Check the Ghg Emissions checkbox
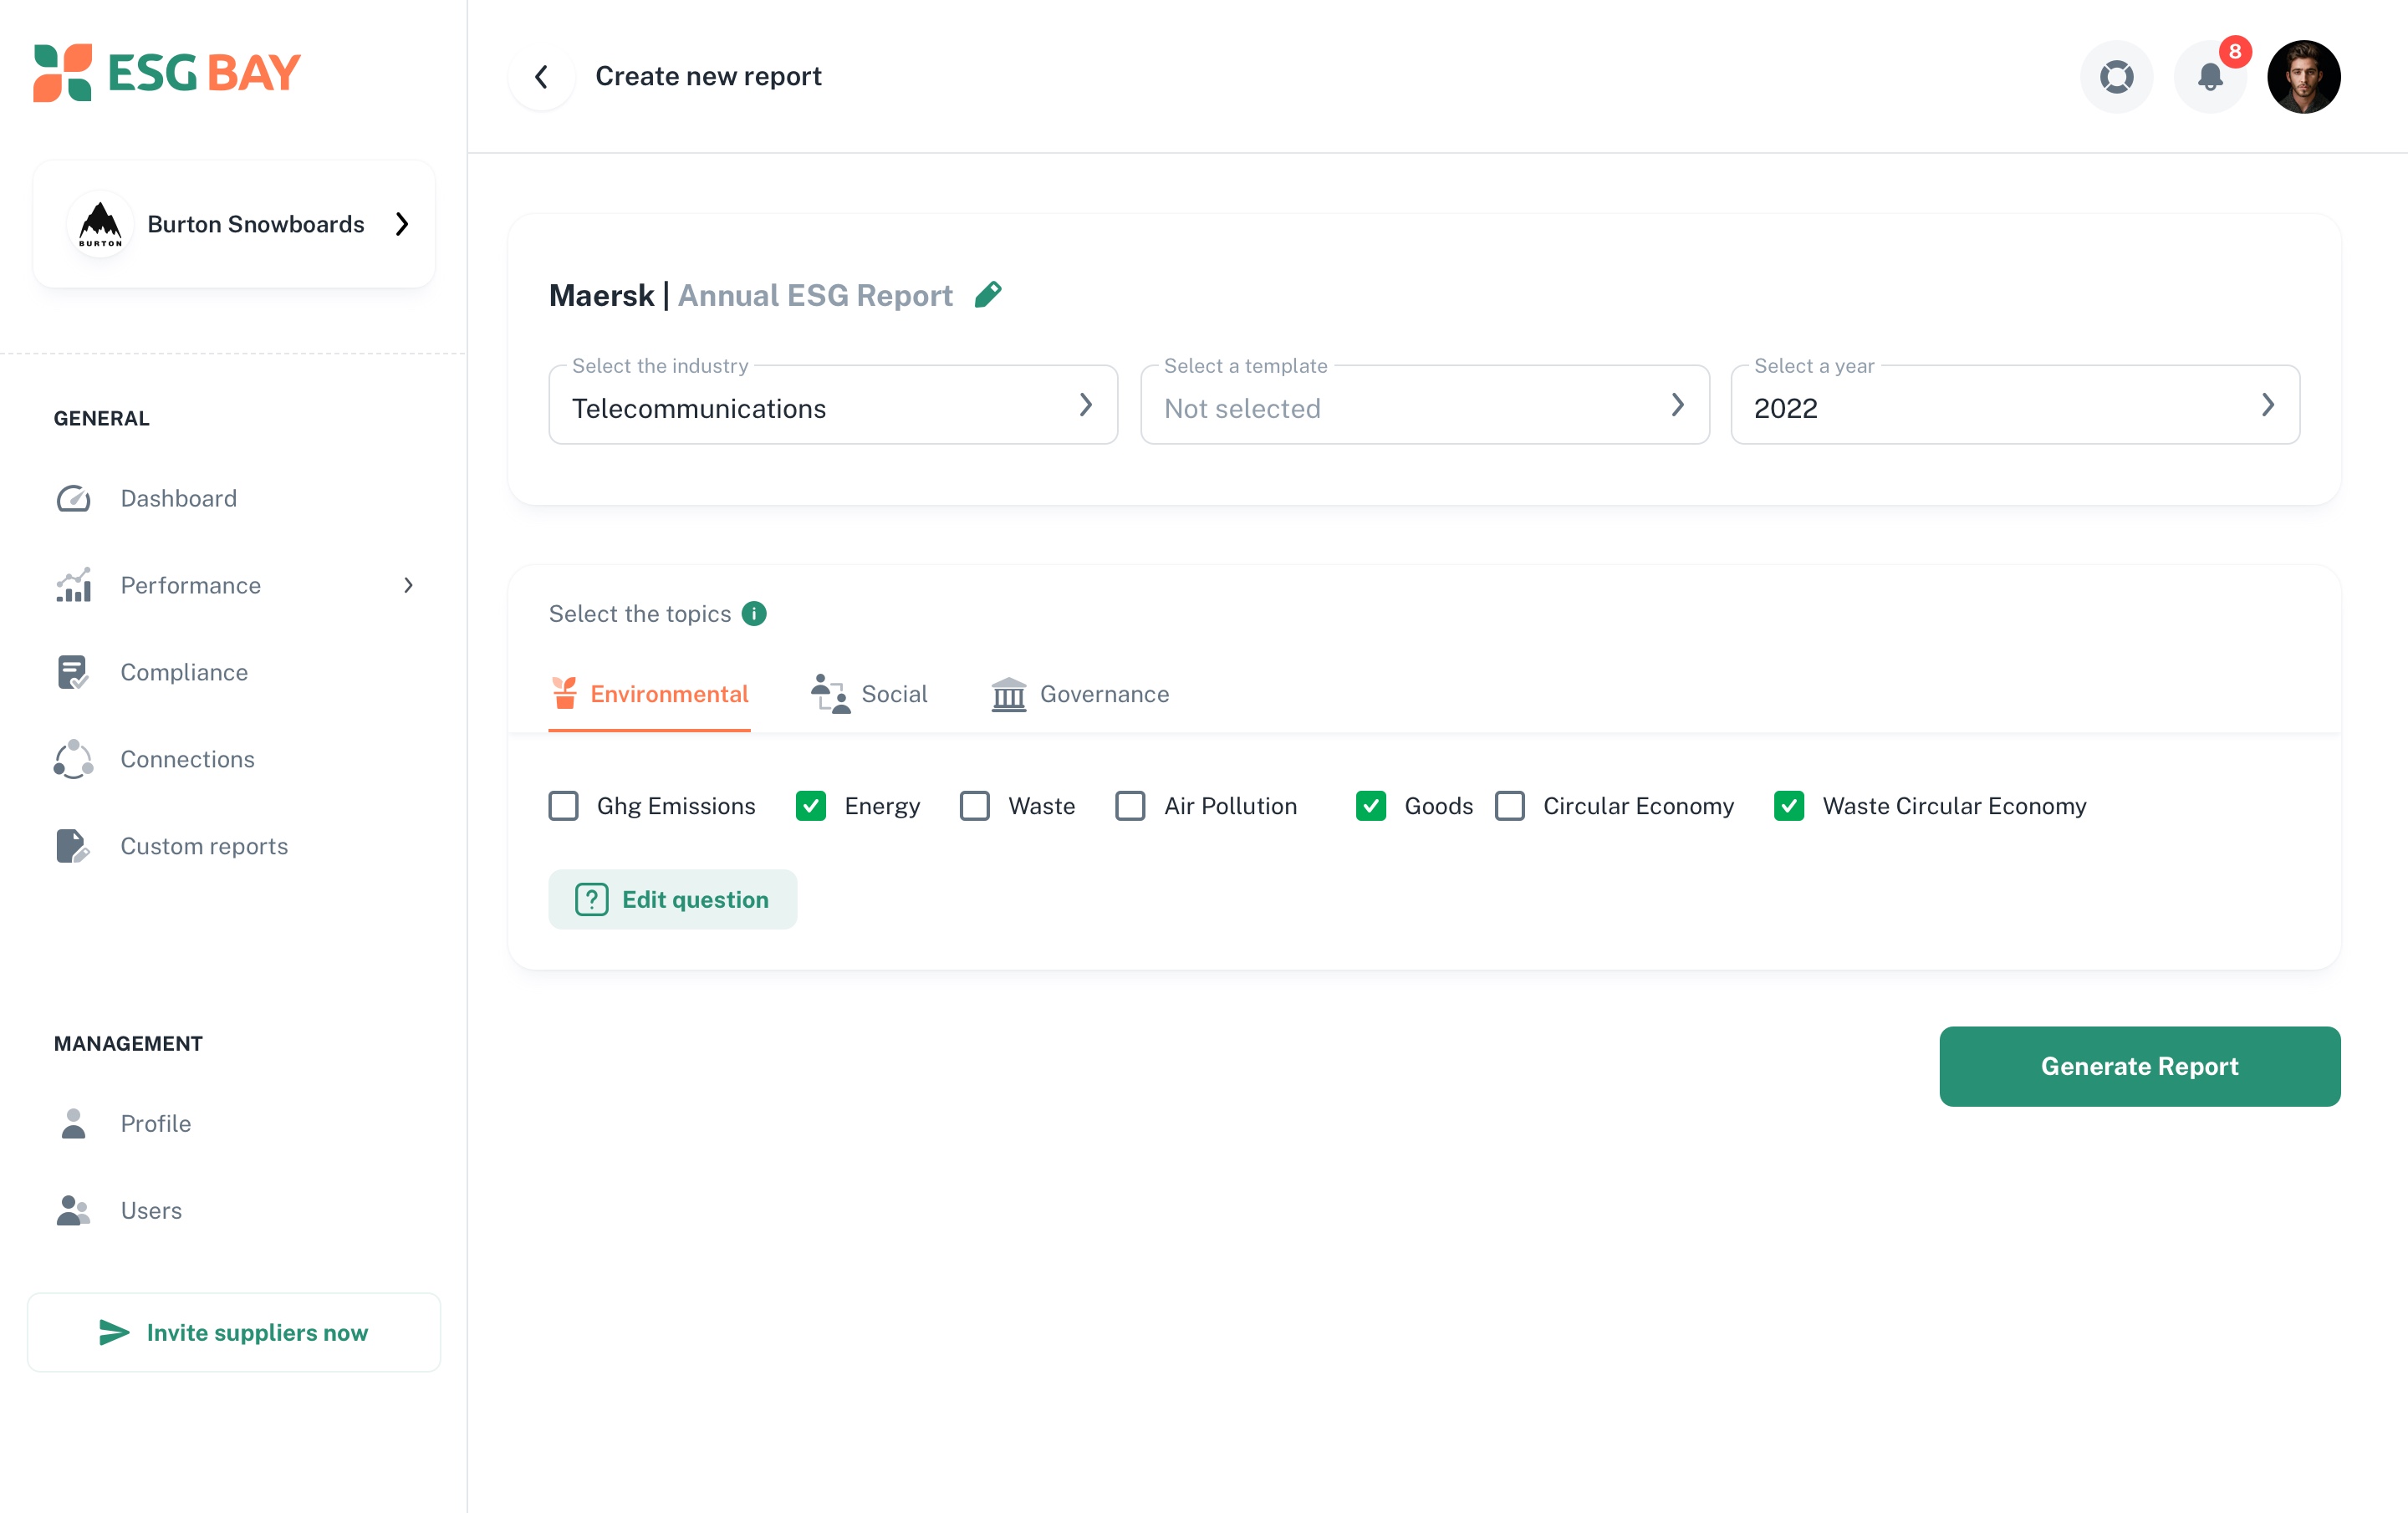The image size is (2408, 1513). 563,805
